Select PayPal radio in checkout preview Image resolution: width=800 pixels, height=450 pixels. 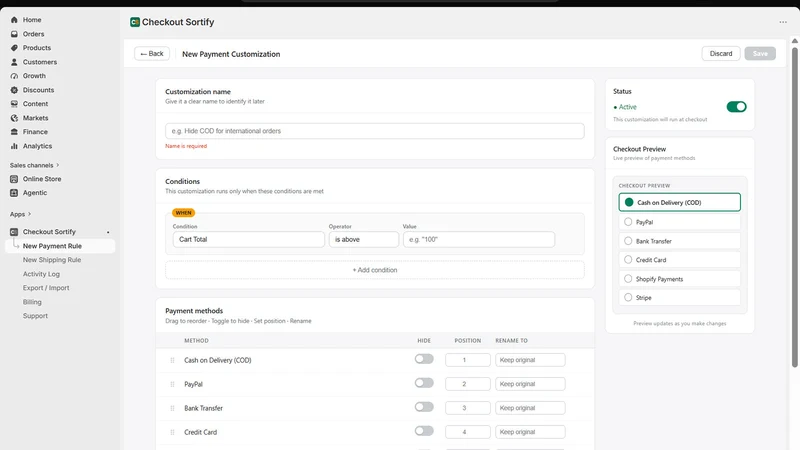[628, 222]
